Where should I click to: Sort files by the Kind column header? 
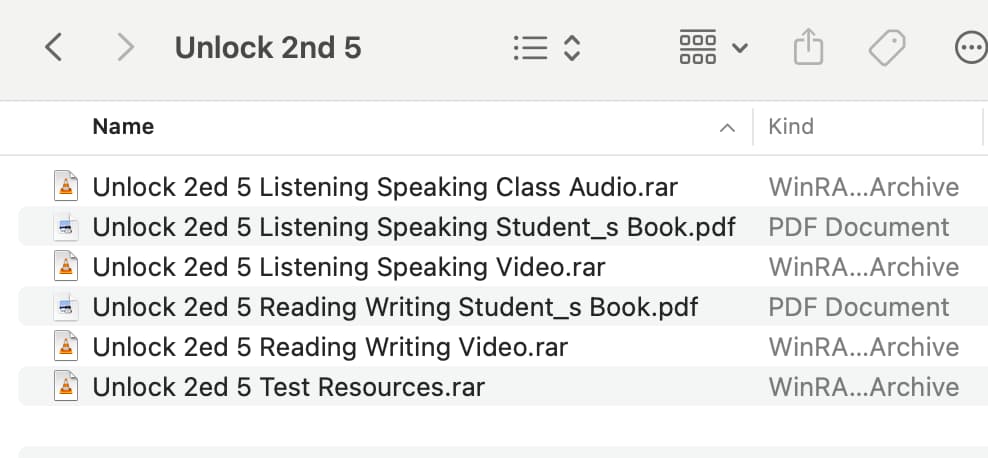791,127
